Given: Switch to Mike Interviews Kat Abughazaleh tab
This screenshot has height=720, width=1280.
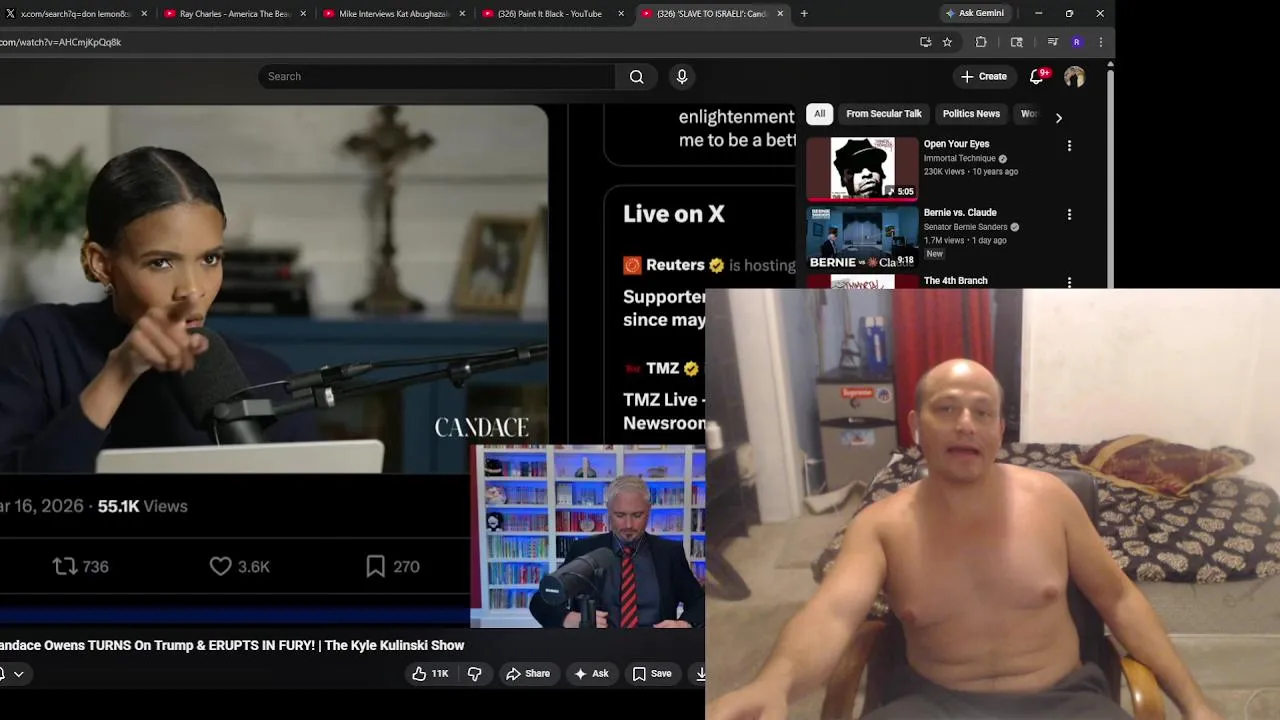Looking at the screenshot, I should (x=393, y=14).
